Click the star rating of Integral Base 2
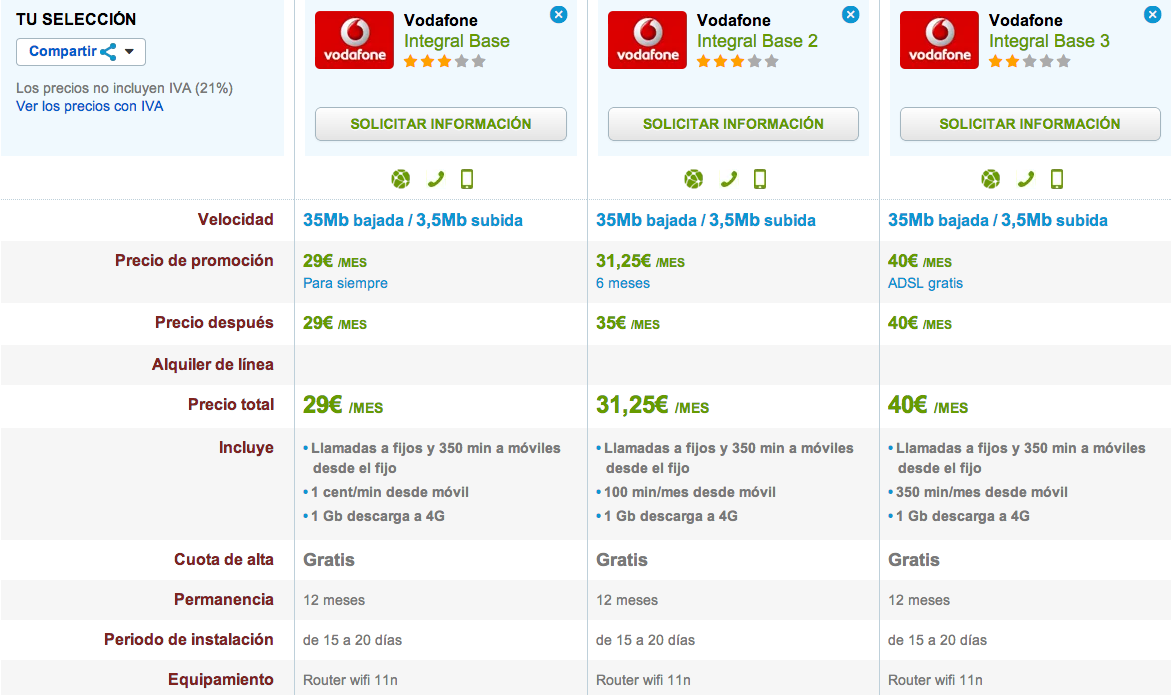This screenshot has height=695, width=1173. [x=738, y=61]
